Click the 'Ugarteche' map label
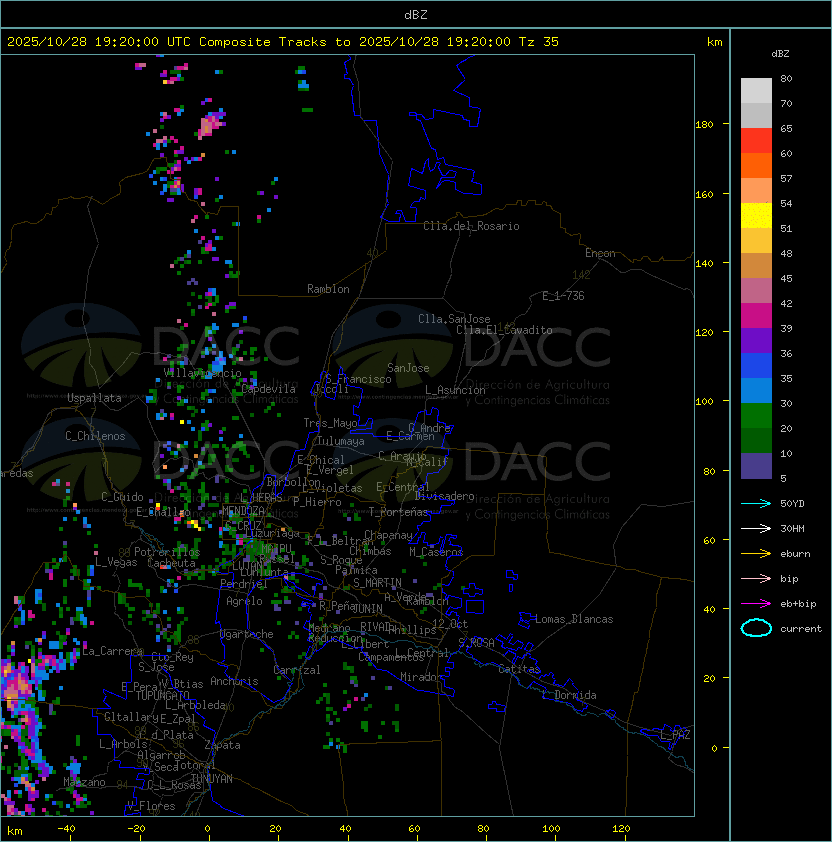 pos(247,634)
